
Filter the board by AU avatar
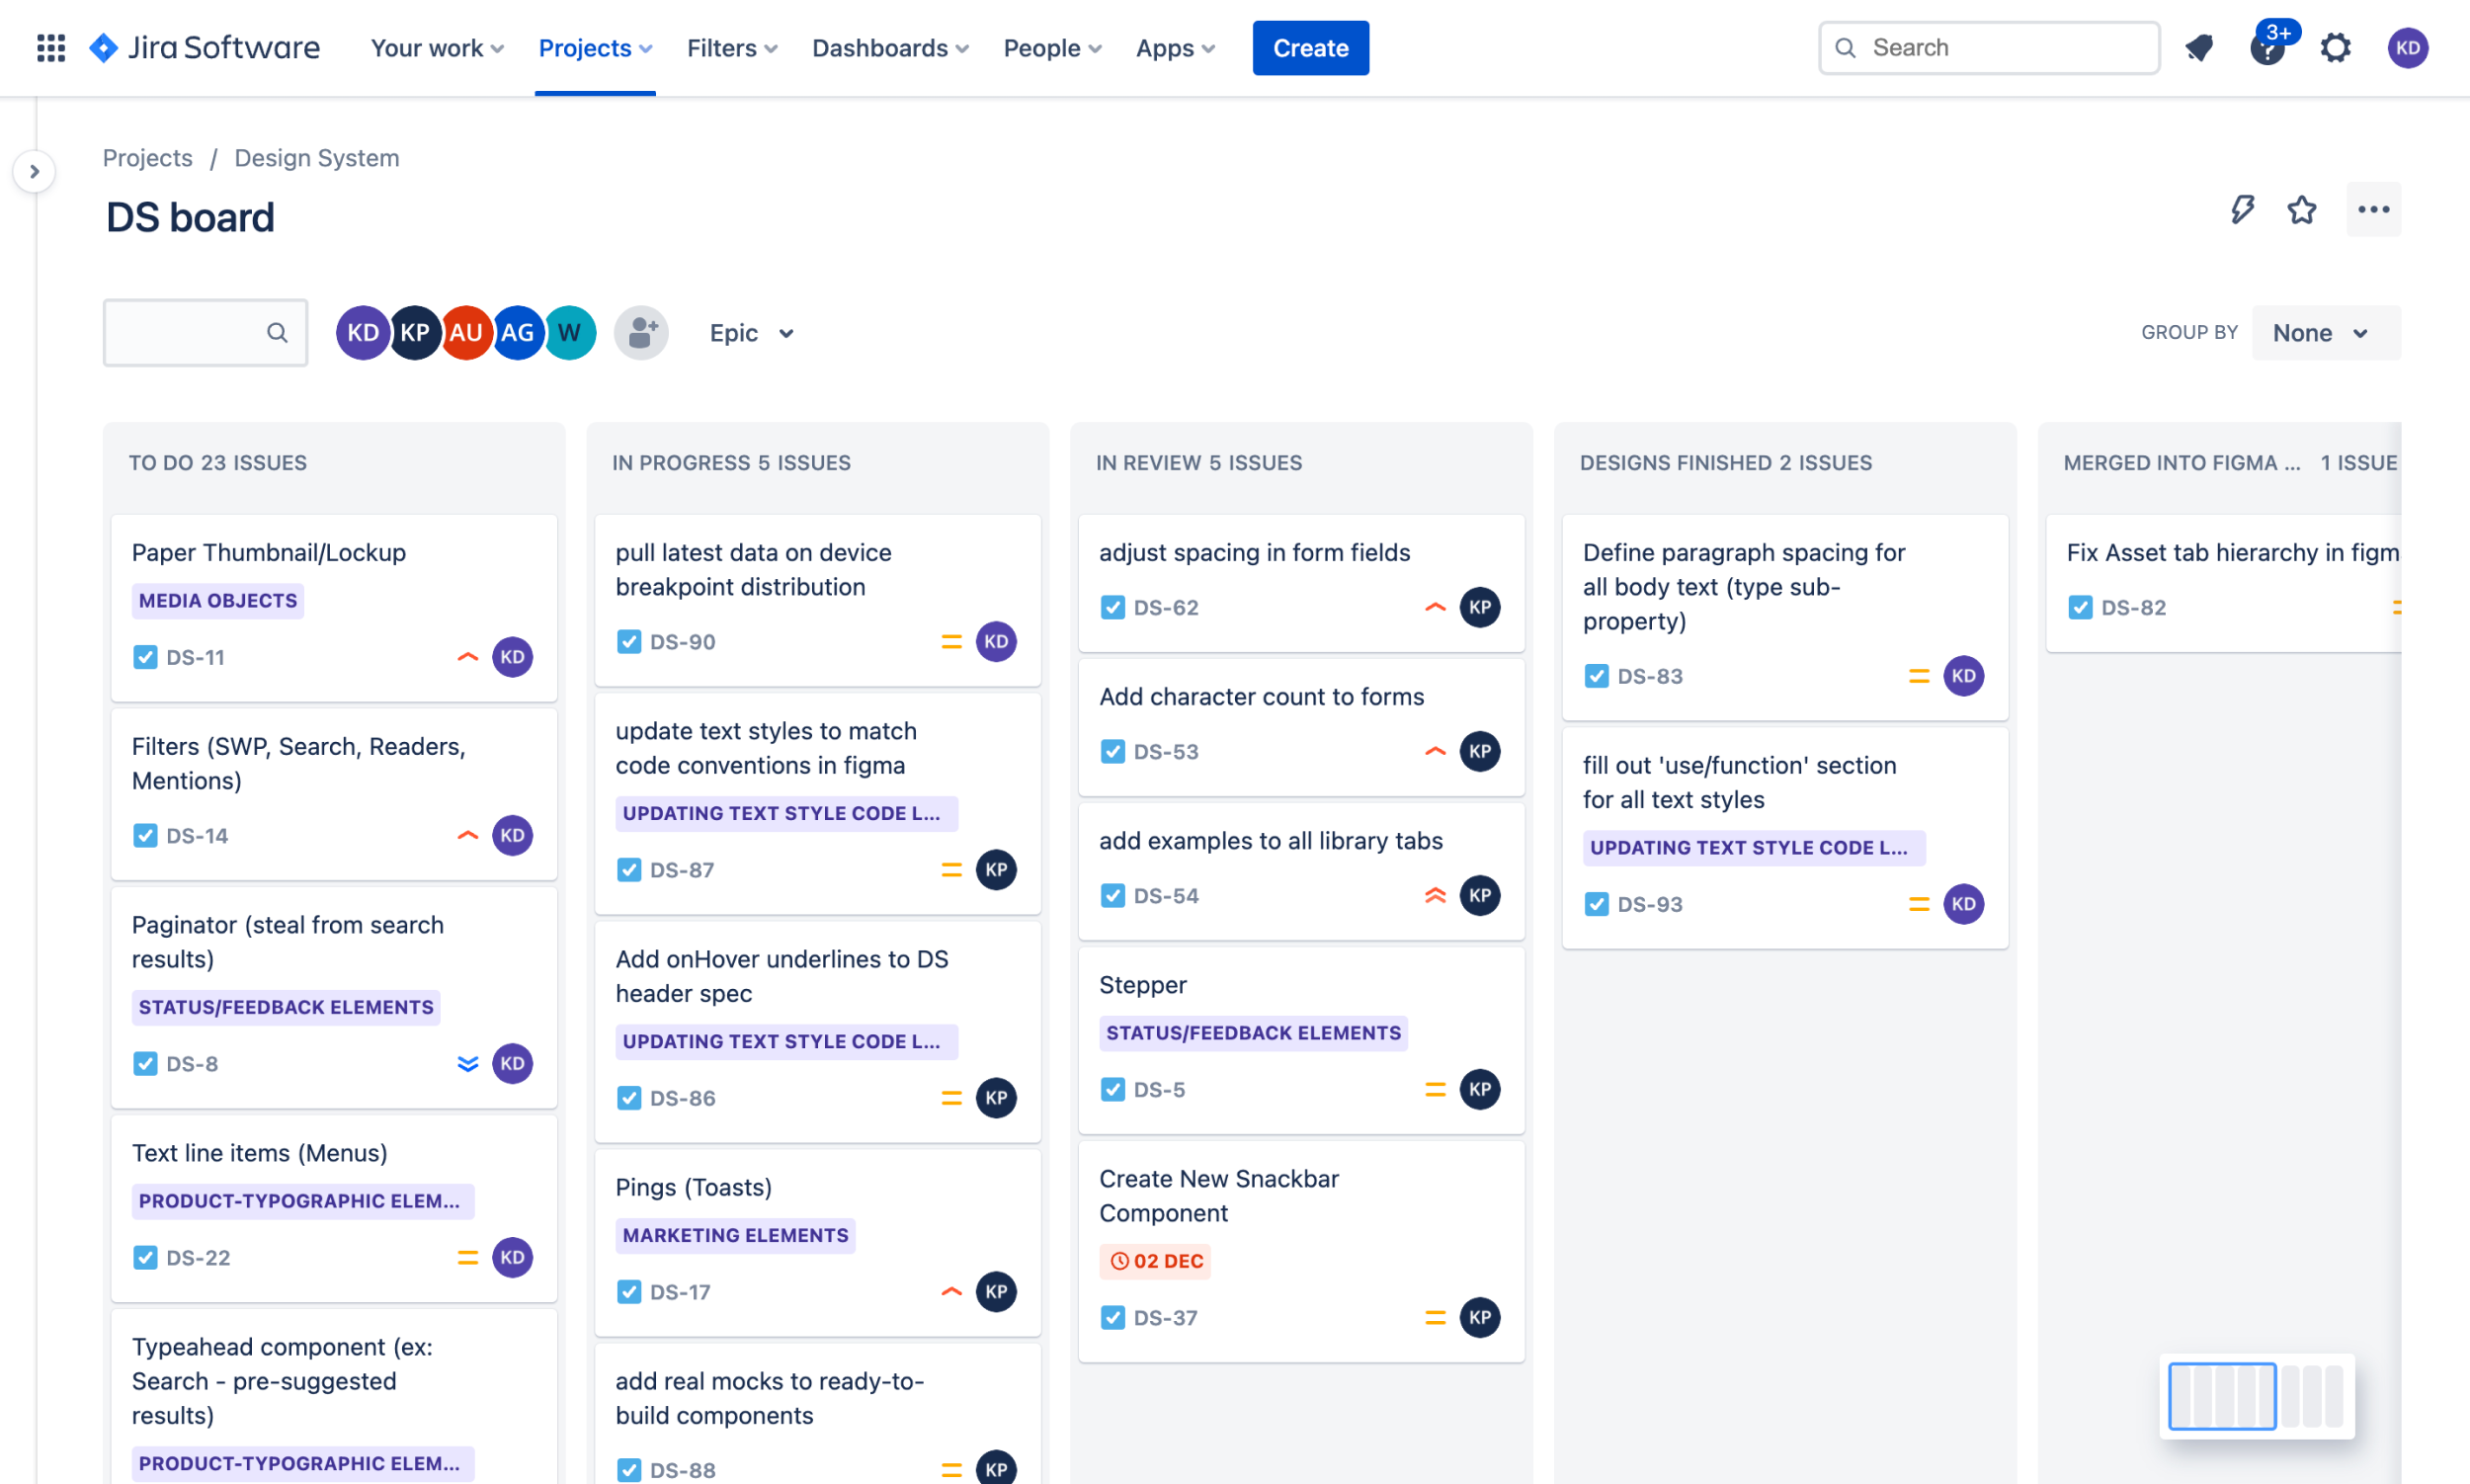[x=466, y=332]
